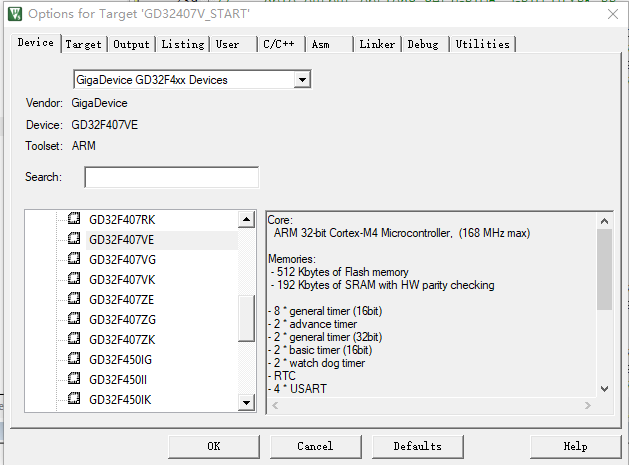Choose GD32F407ZE from device tree

122,300
